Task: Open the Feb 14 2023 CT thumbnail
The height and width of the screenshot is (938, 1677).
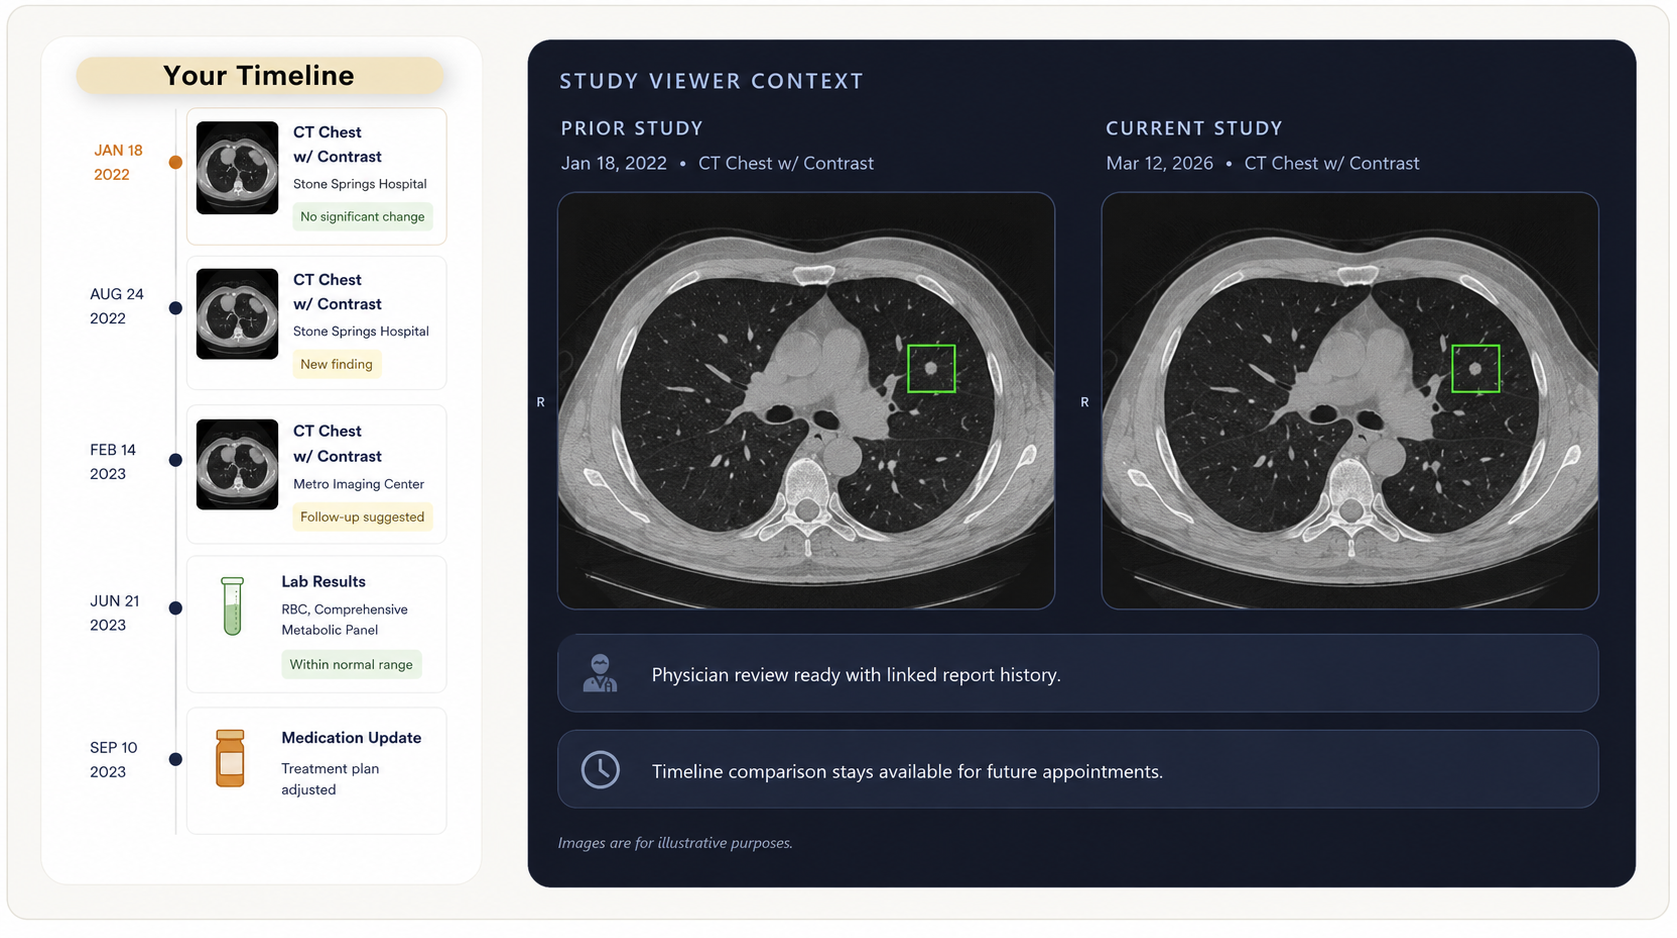Action: tap(237, 464)
